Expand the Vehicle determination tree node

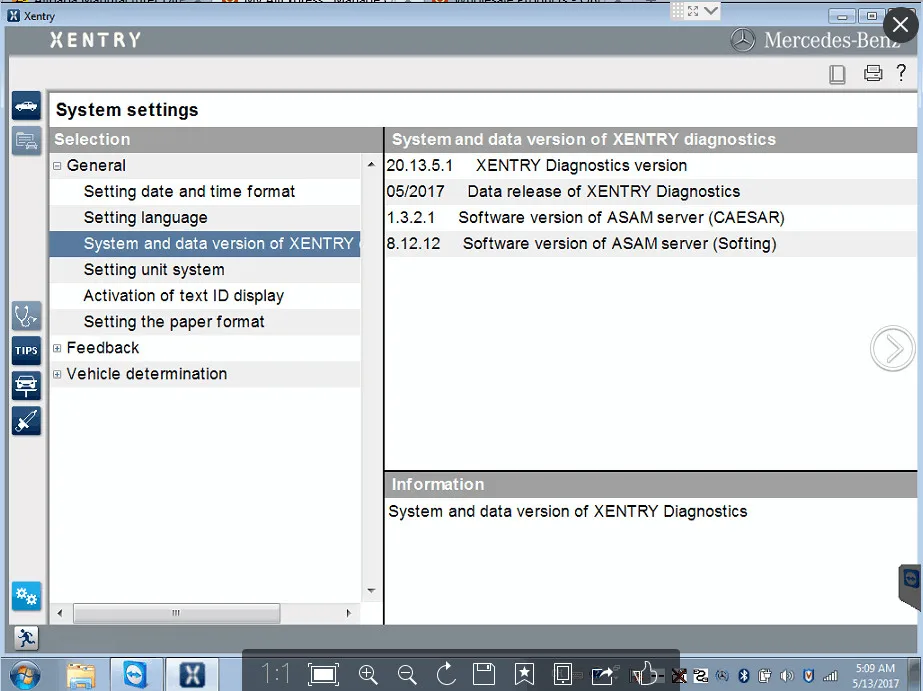57,374
